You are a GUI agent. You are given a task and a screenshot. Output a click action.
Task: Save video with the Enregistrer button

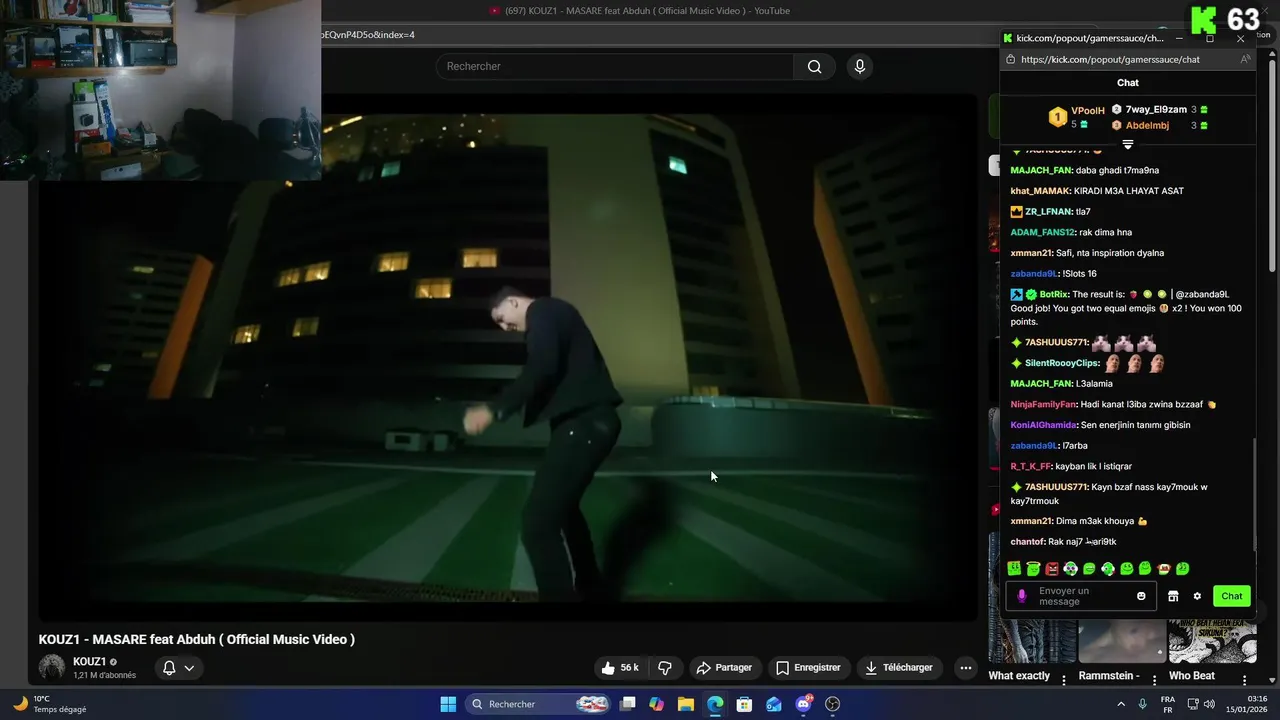pos(808,667)
